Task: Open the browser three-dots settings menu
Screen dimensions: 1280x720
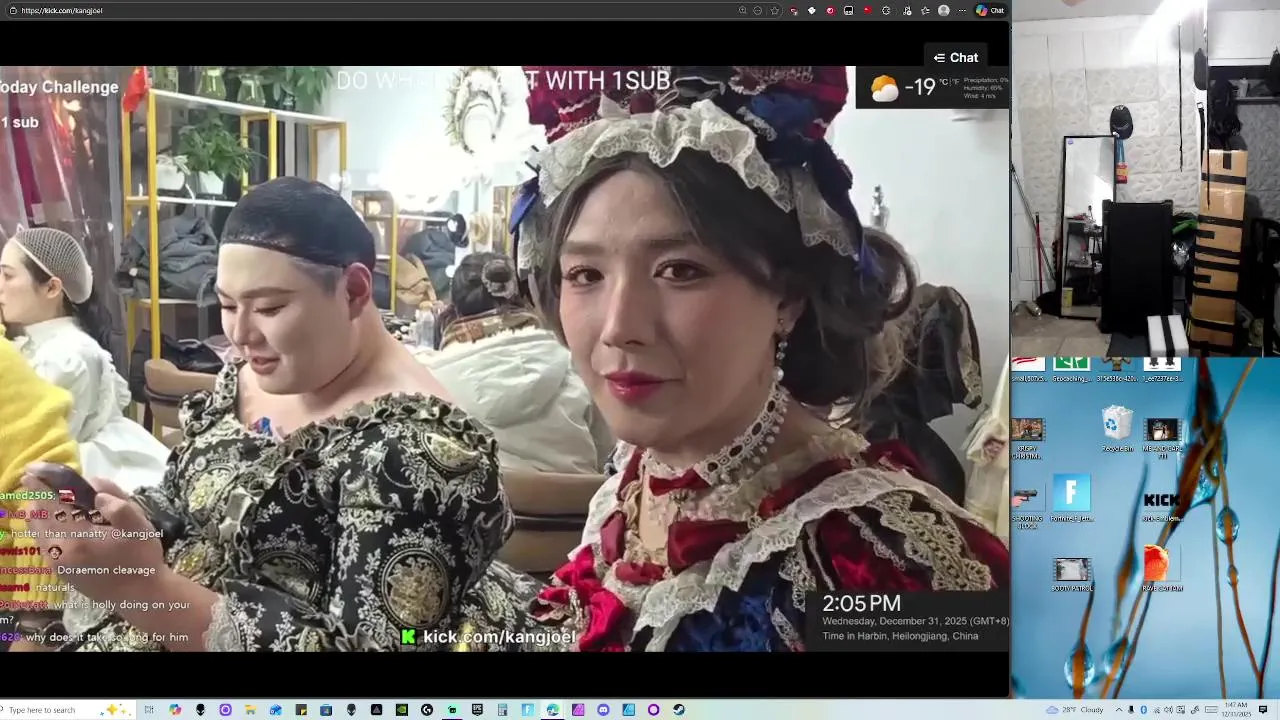Action: click(962, 10)
